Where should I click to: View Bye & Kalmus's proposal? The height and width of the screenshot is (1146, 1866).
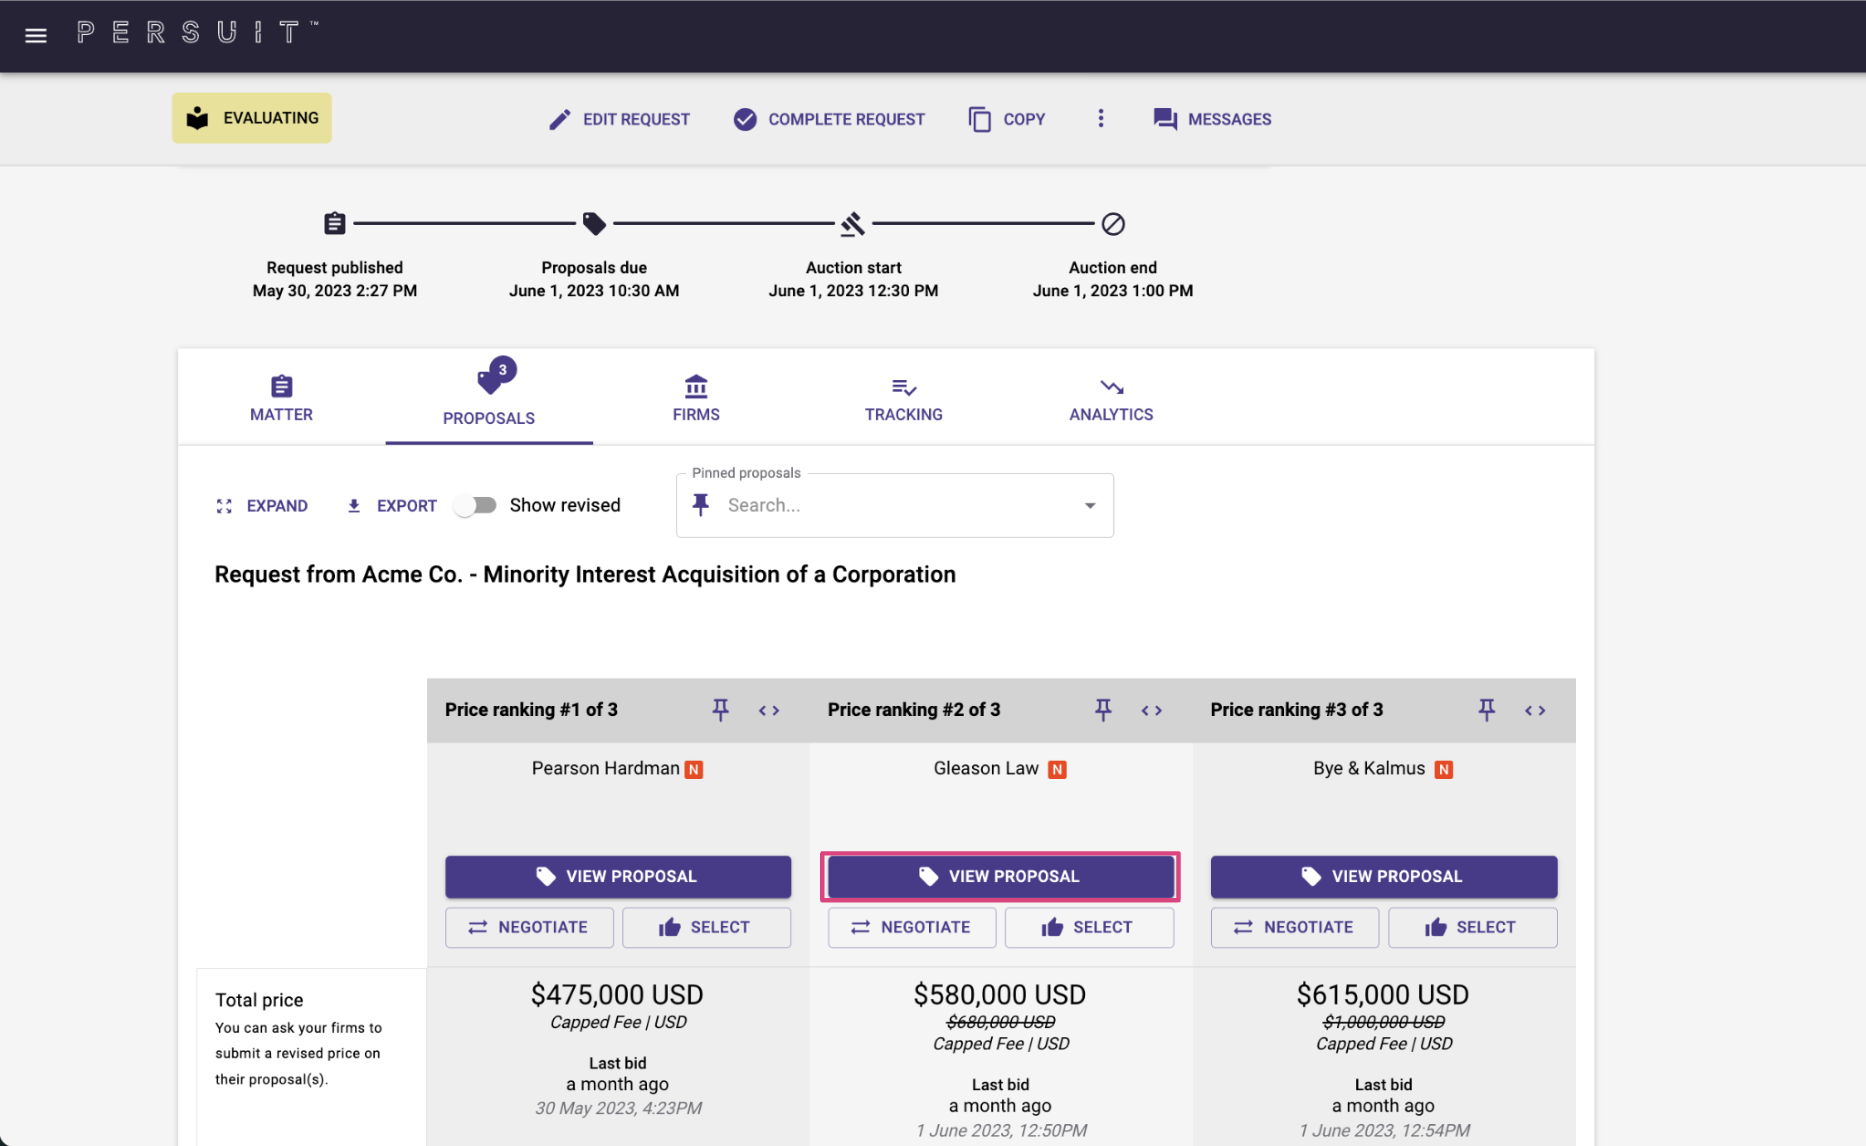(x=1384, y=876)
